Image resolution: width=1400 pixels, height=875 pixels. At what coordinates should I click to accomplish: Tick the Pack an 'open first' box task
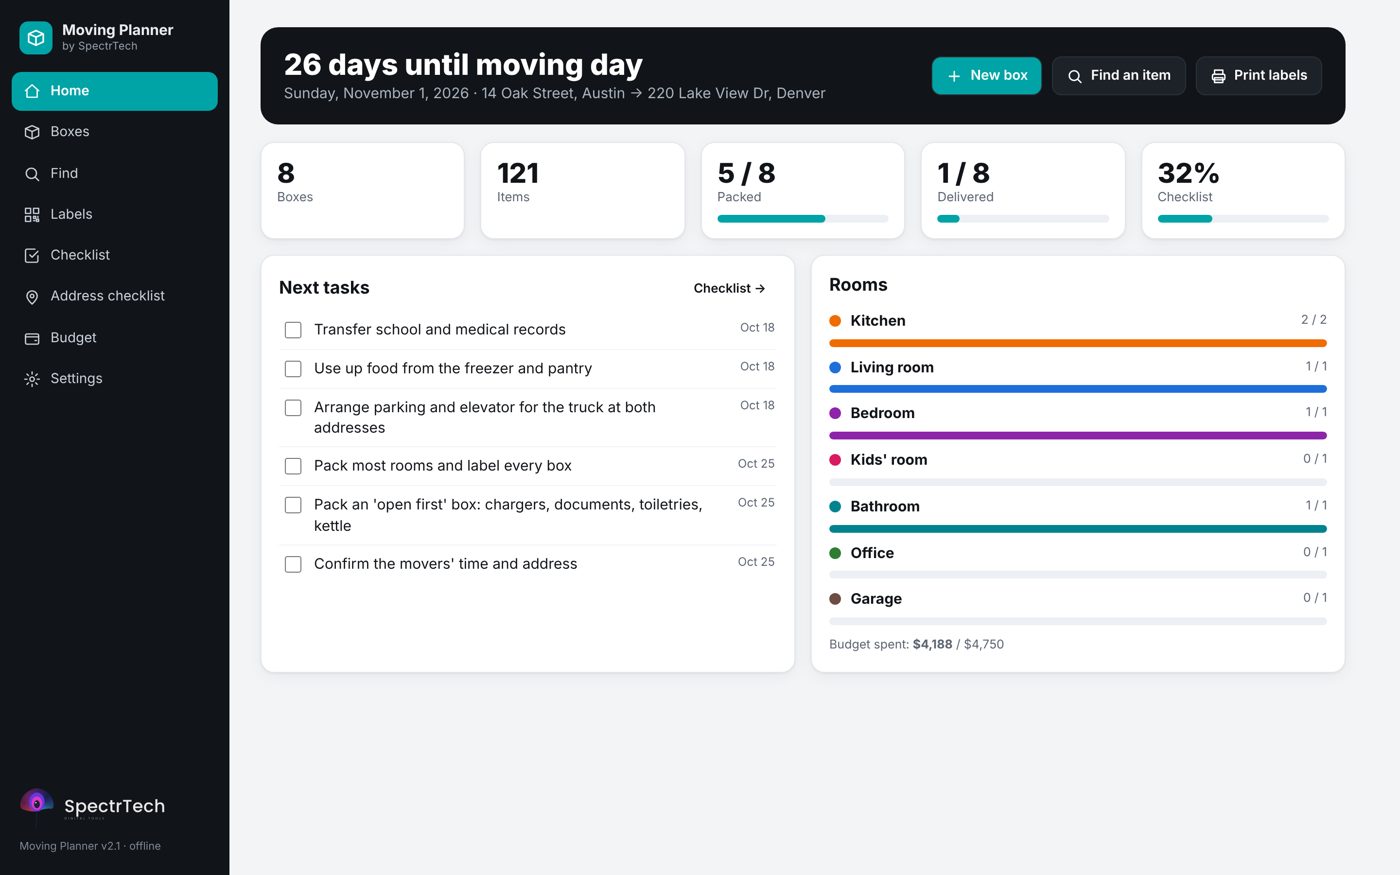tap(293, 505)
